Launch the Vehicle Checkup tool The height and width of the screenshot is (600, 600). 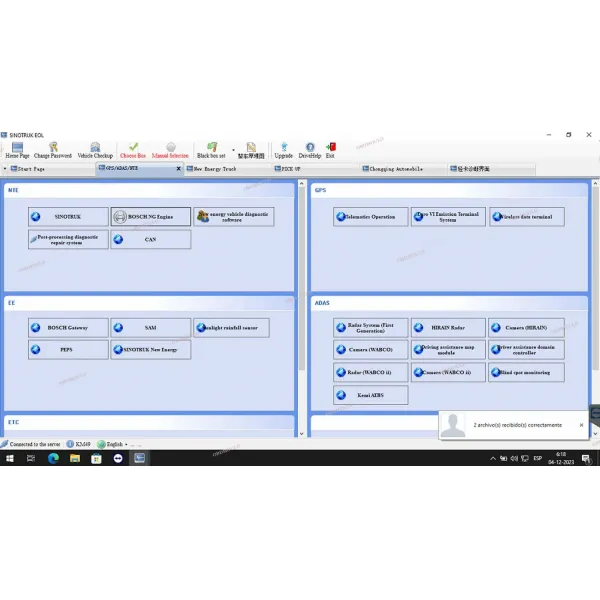click(x=95, y=148)
